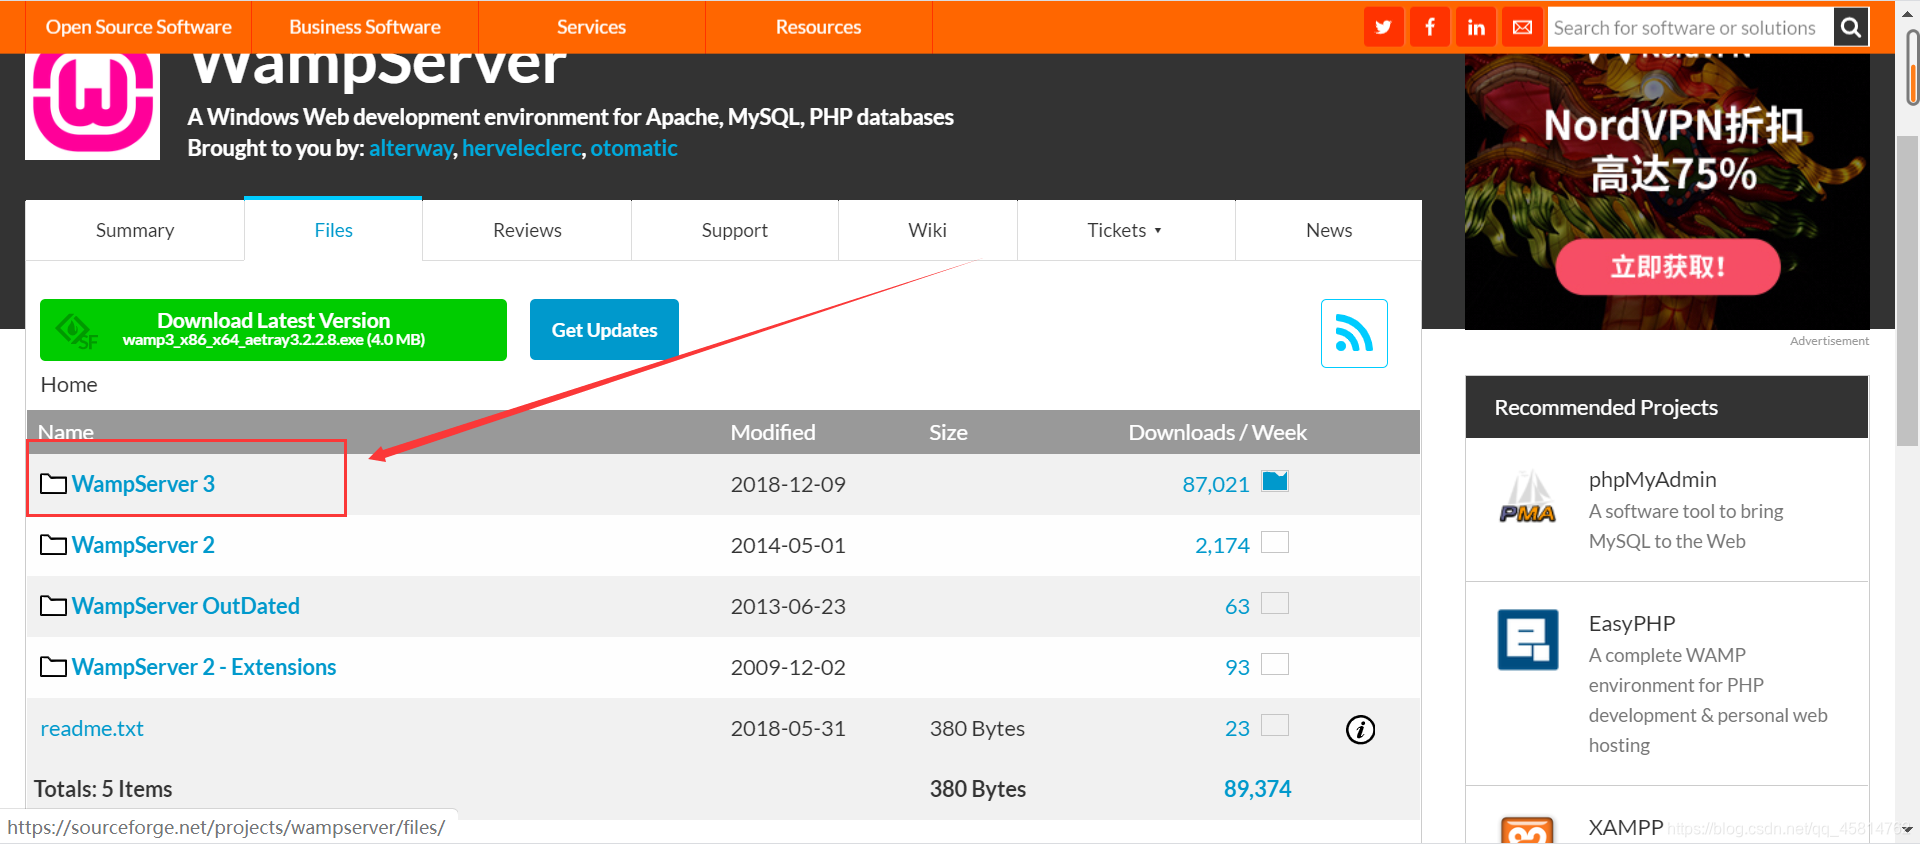Screen dimensions: 1920x847
Task: Open the phpMyAdmin recommended project
Action: click(x=1652, y=480)
